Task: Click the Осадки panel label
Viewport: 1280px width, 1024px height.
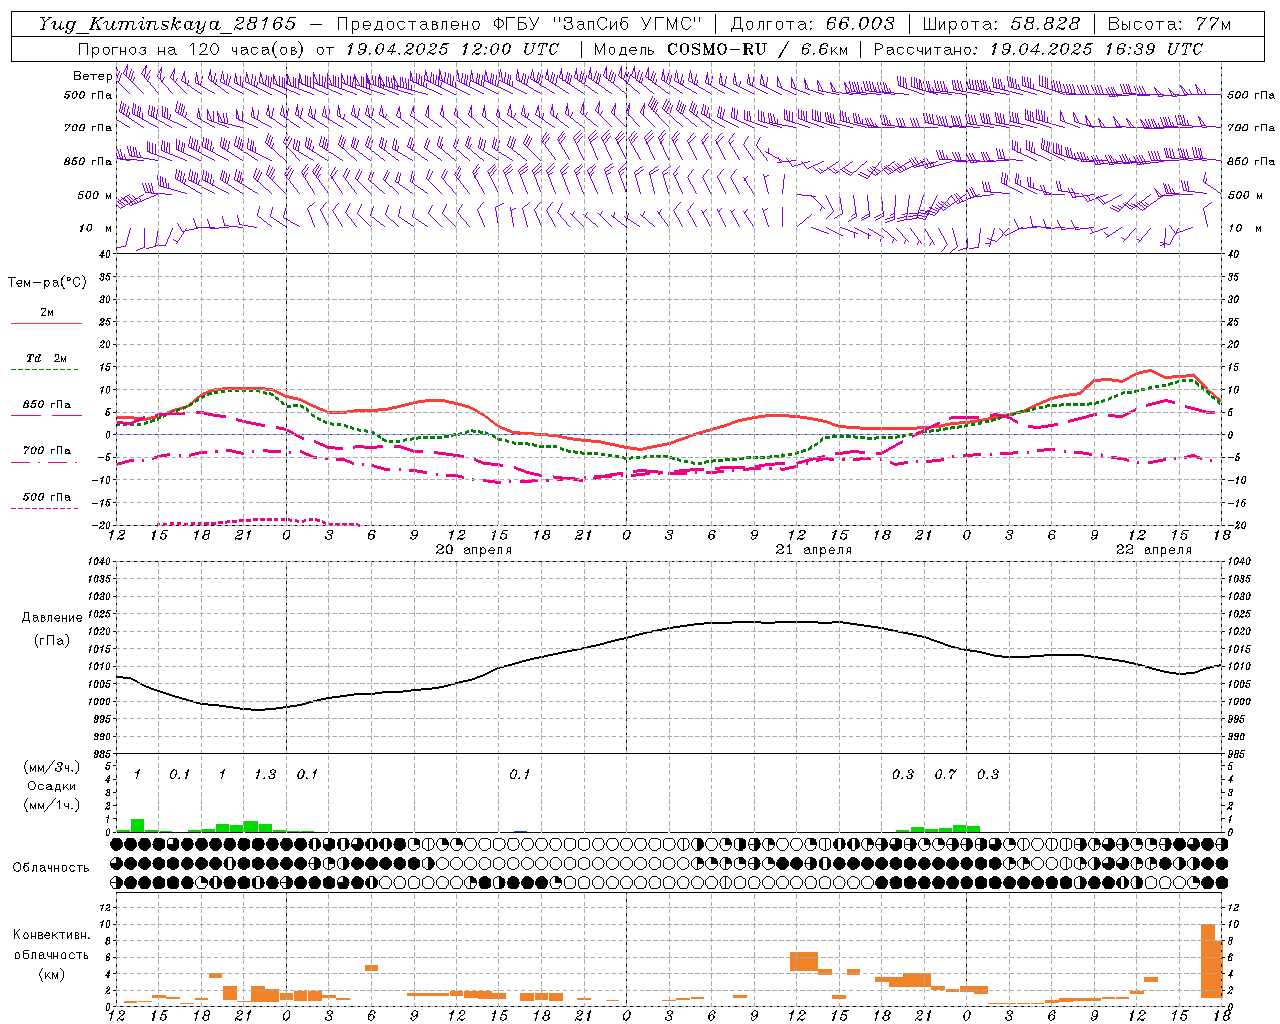Action: (51, 786)
